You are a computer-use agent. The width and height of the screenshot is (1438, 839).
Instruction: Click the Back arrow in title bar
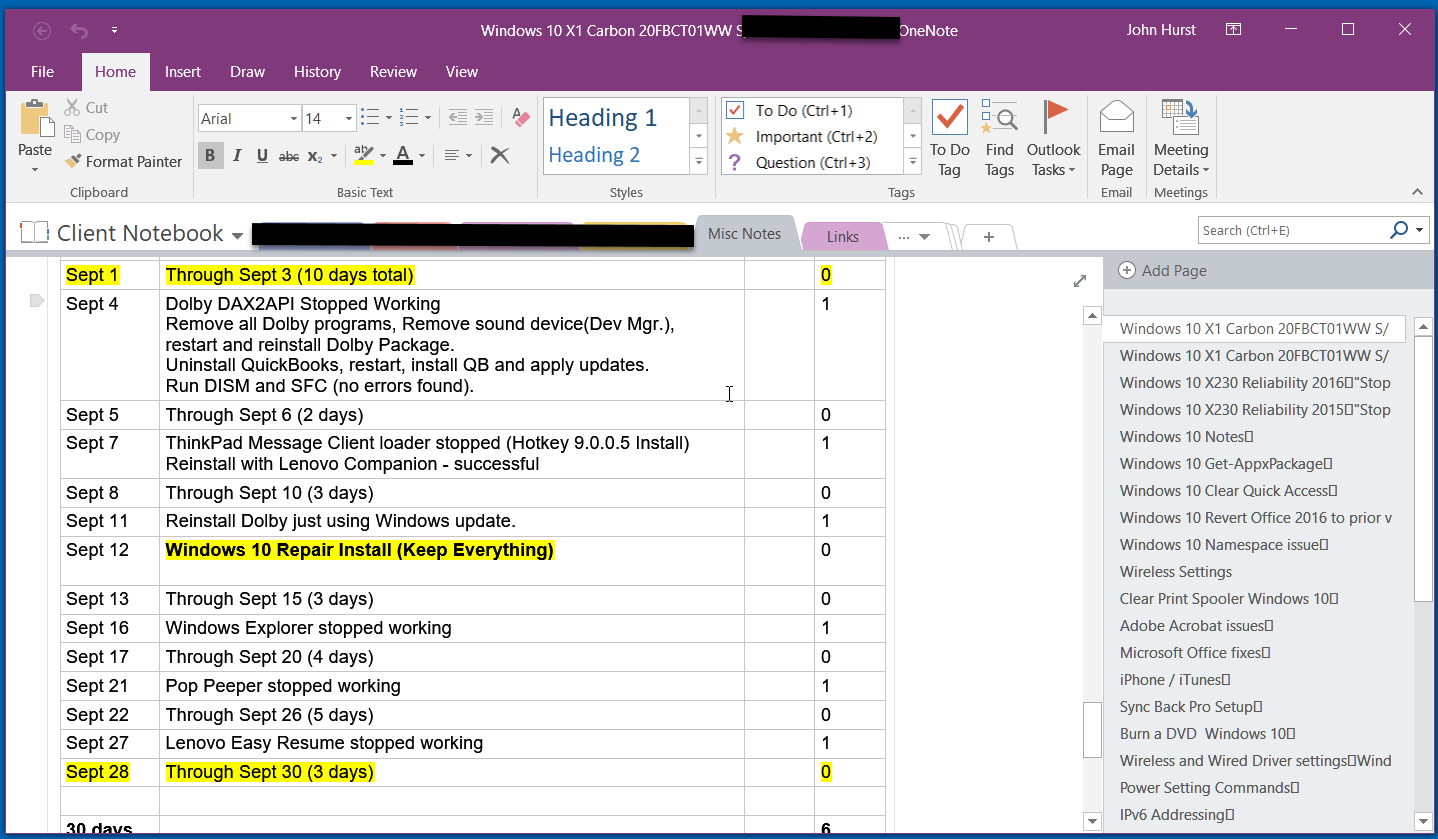[42, 30]
